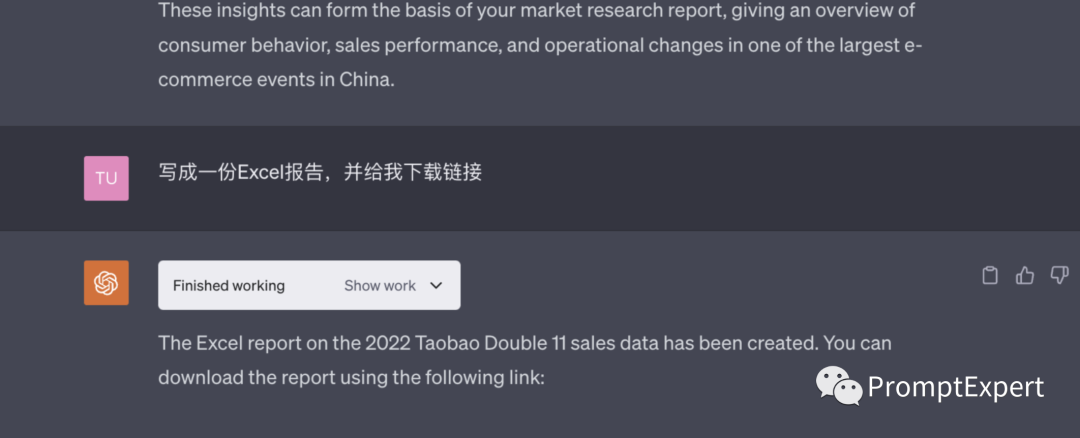Click the "commerce events in China." line

pos(276,80)
